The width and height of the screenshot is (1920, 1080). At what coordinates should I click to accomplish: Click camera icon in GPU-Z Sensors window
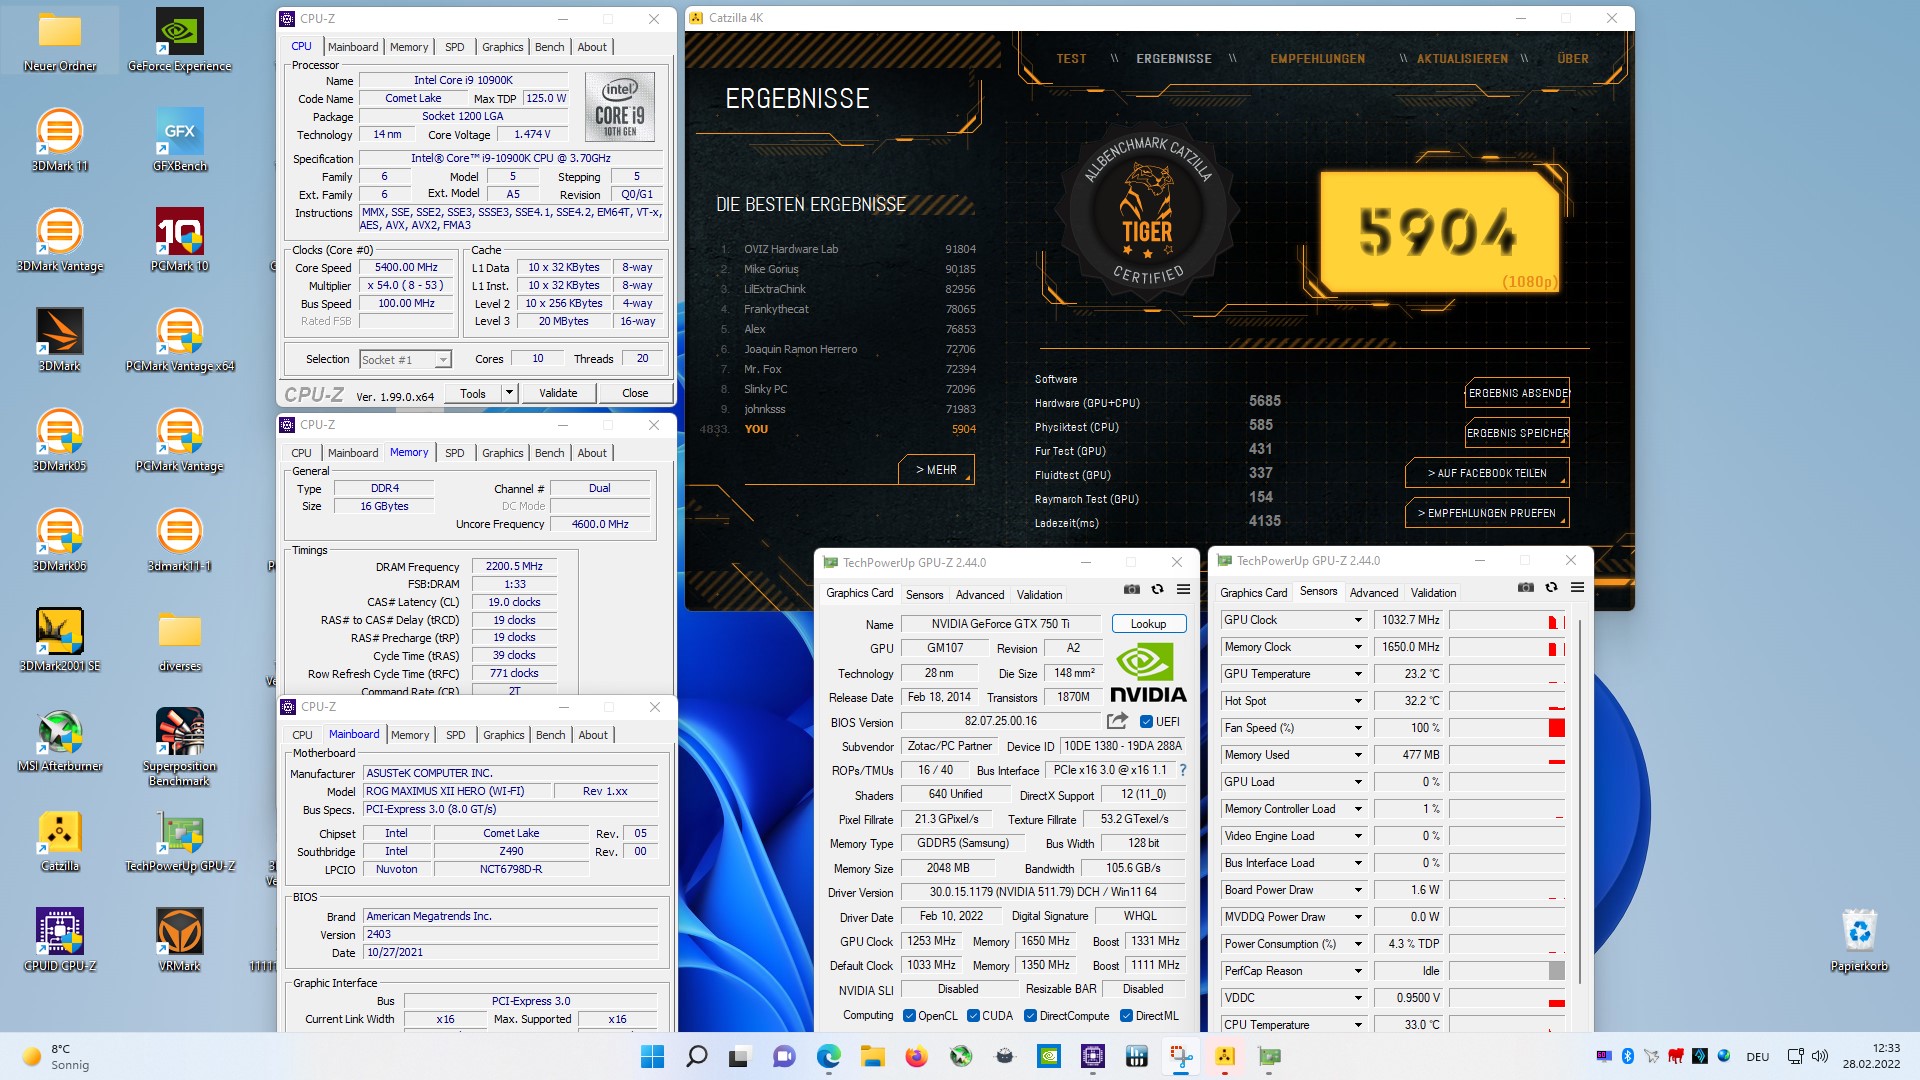1525,587
